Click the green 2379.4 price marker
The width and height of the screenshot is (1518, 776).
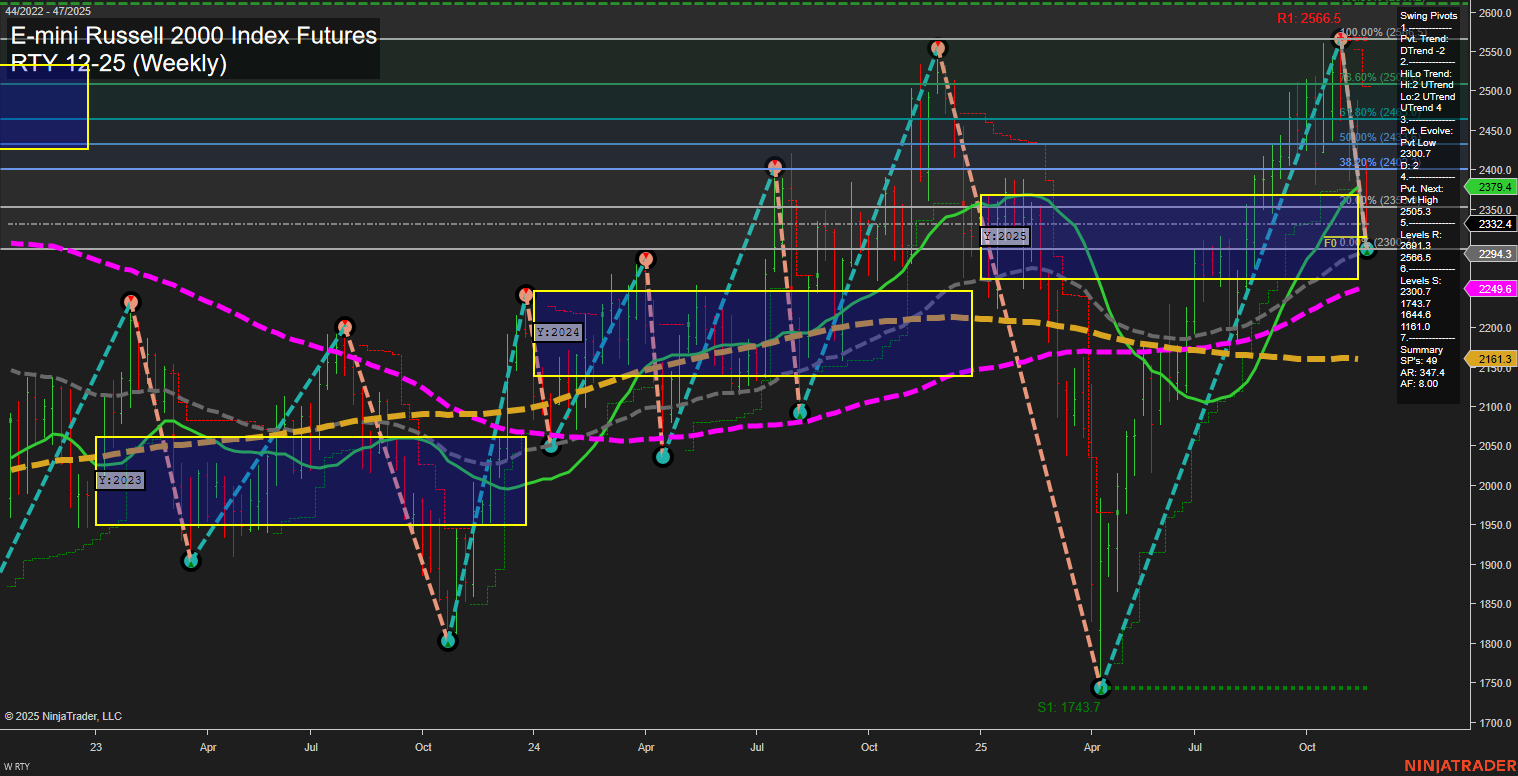1490,187
